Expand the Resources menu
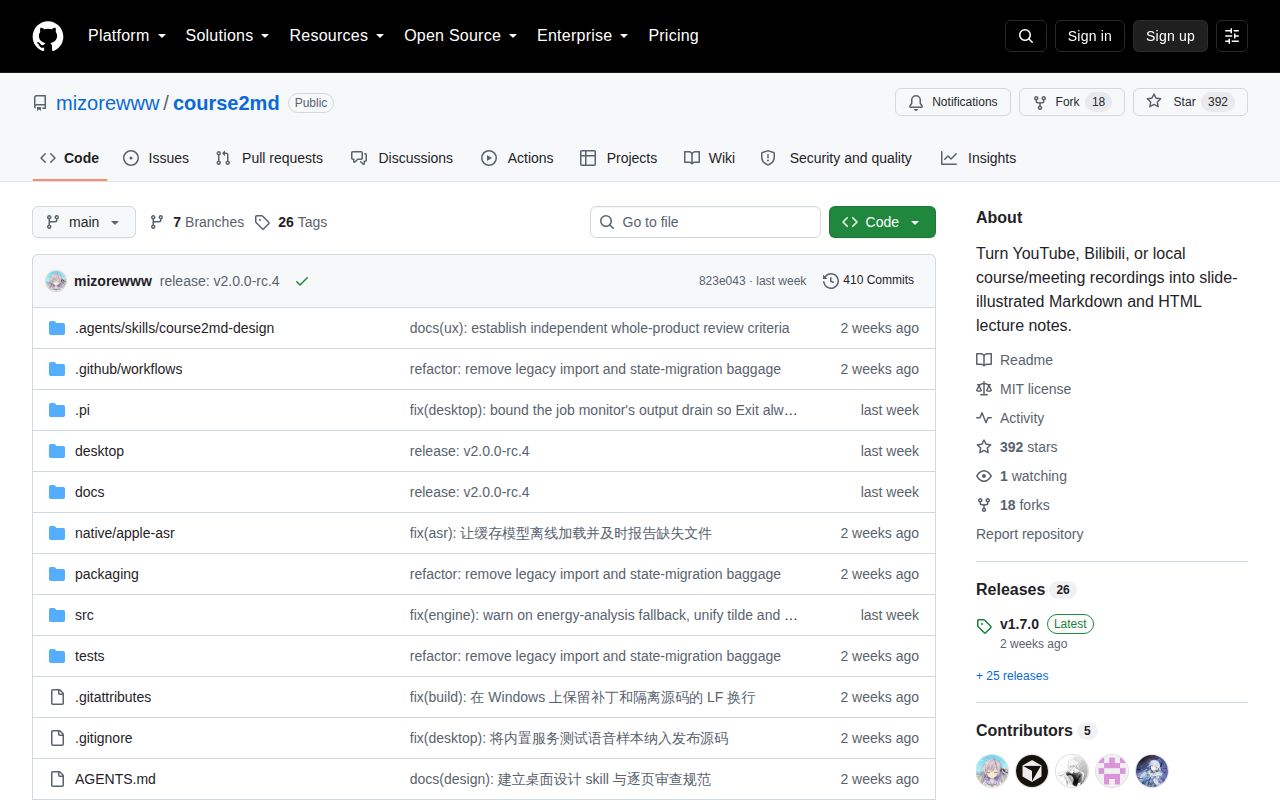Image resolution: width=1280 pixels, height=800 pixels. pos(337,36)
